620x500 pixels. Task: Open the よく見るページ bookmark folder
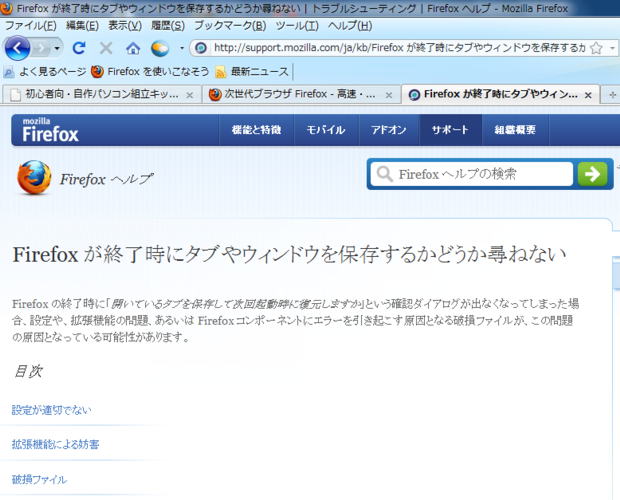(45, 72)
